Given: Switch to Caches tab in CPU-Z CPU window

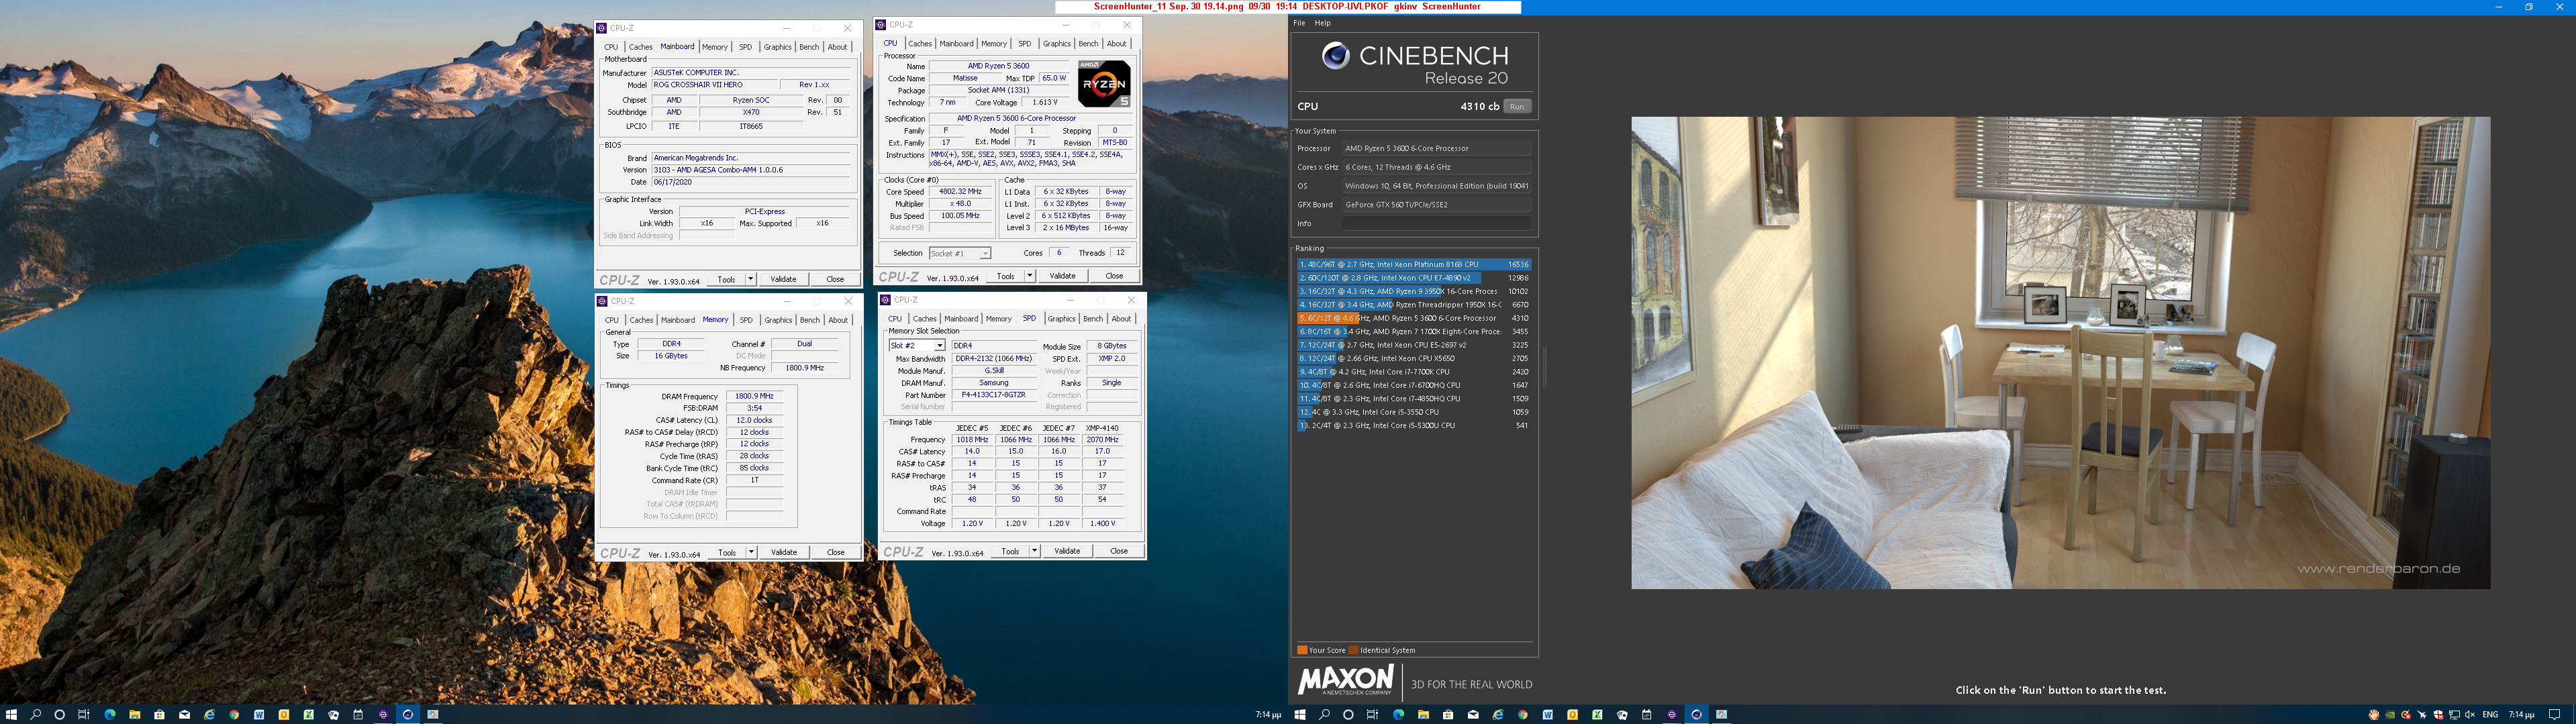Looking at the screenshot, I should 920,44.
